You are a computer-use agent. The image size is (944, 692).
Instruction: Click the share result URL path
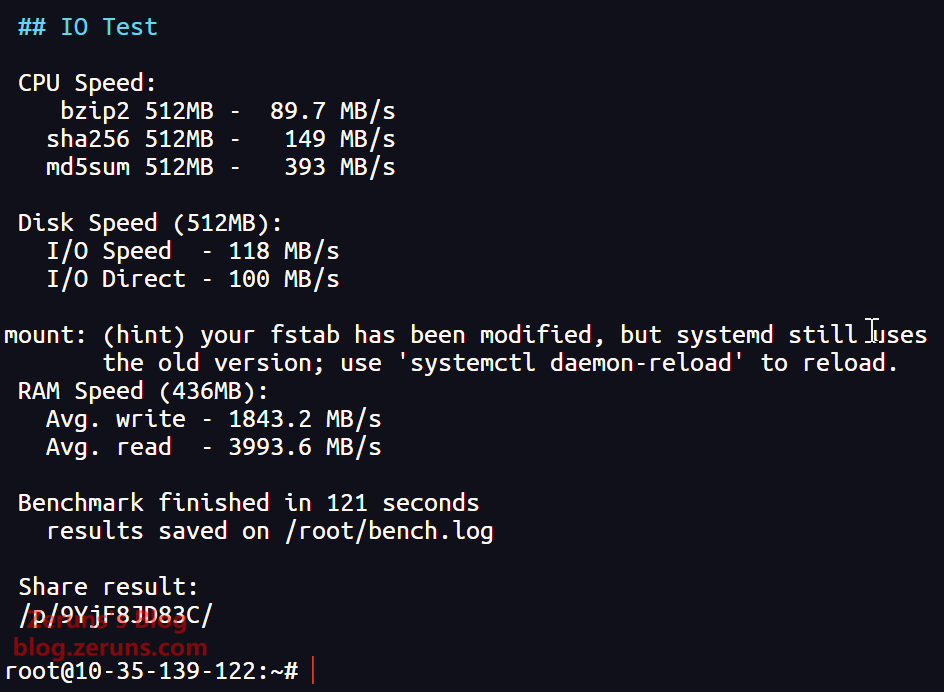pos(115,614)
